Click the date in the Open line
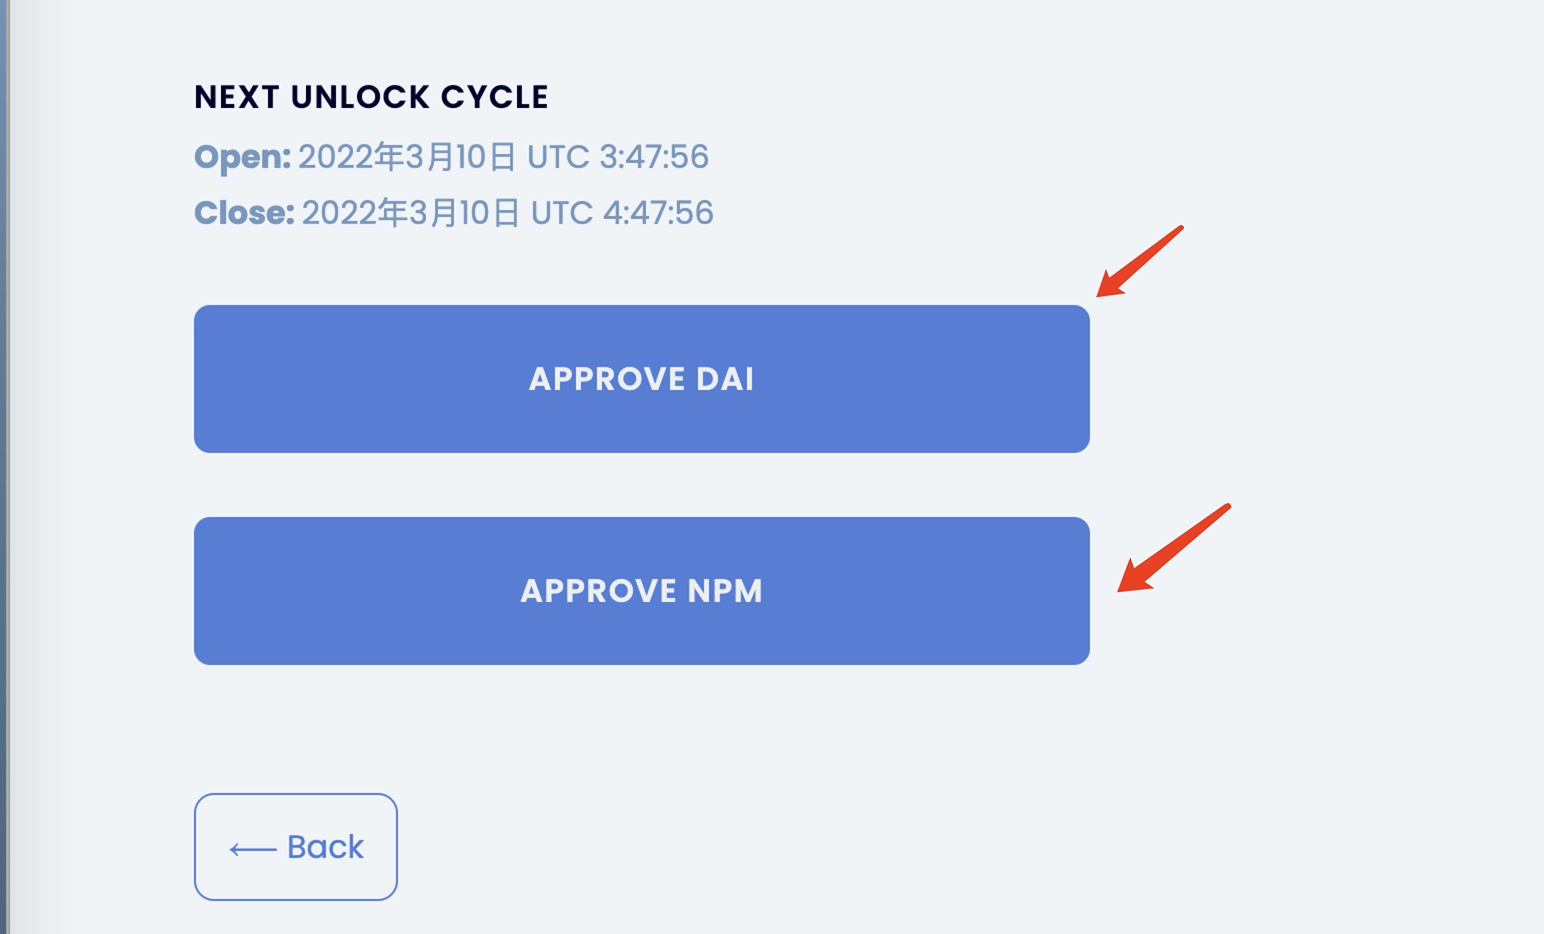1544x934 pixels. pos(407,157)
